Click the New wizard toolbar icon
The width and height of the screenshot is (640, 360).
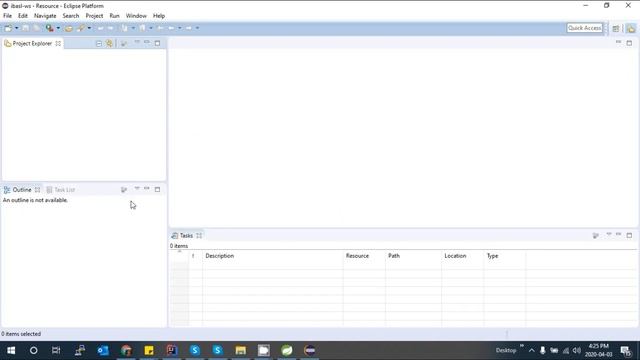[8, 28]
